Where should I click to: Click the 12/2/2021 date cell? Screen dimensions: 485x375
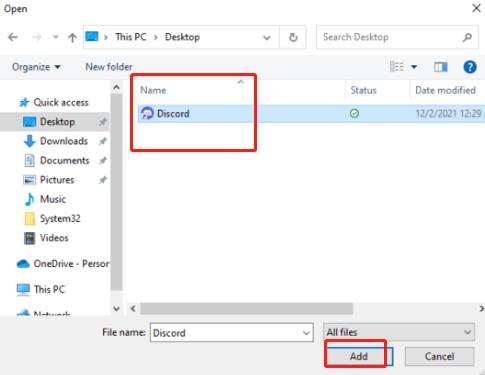coord(449,114)
